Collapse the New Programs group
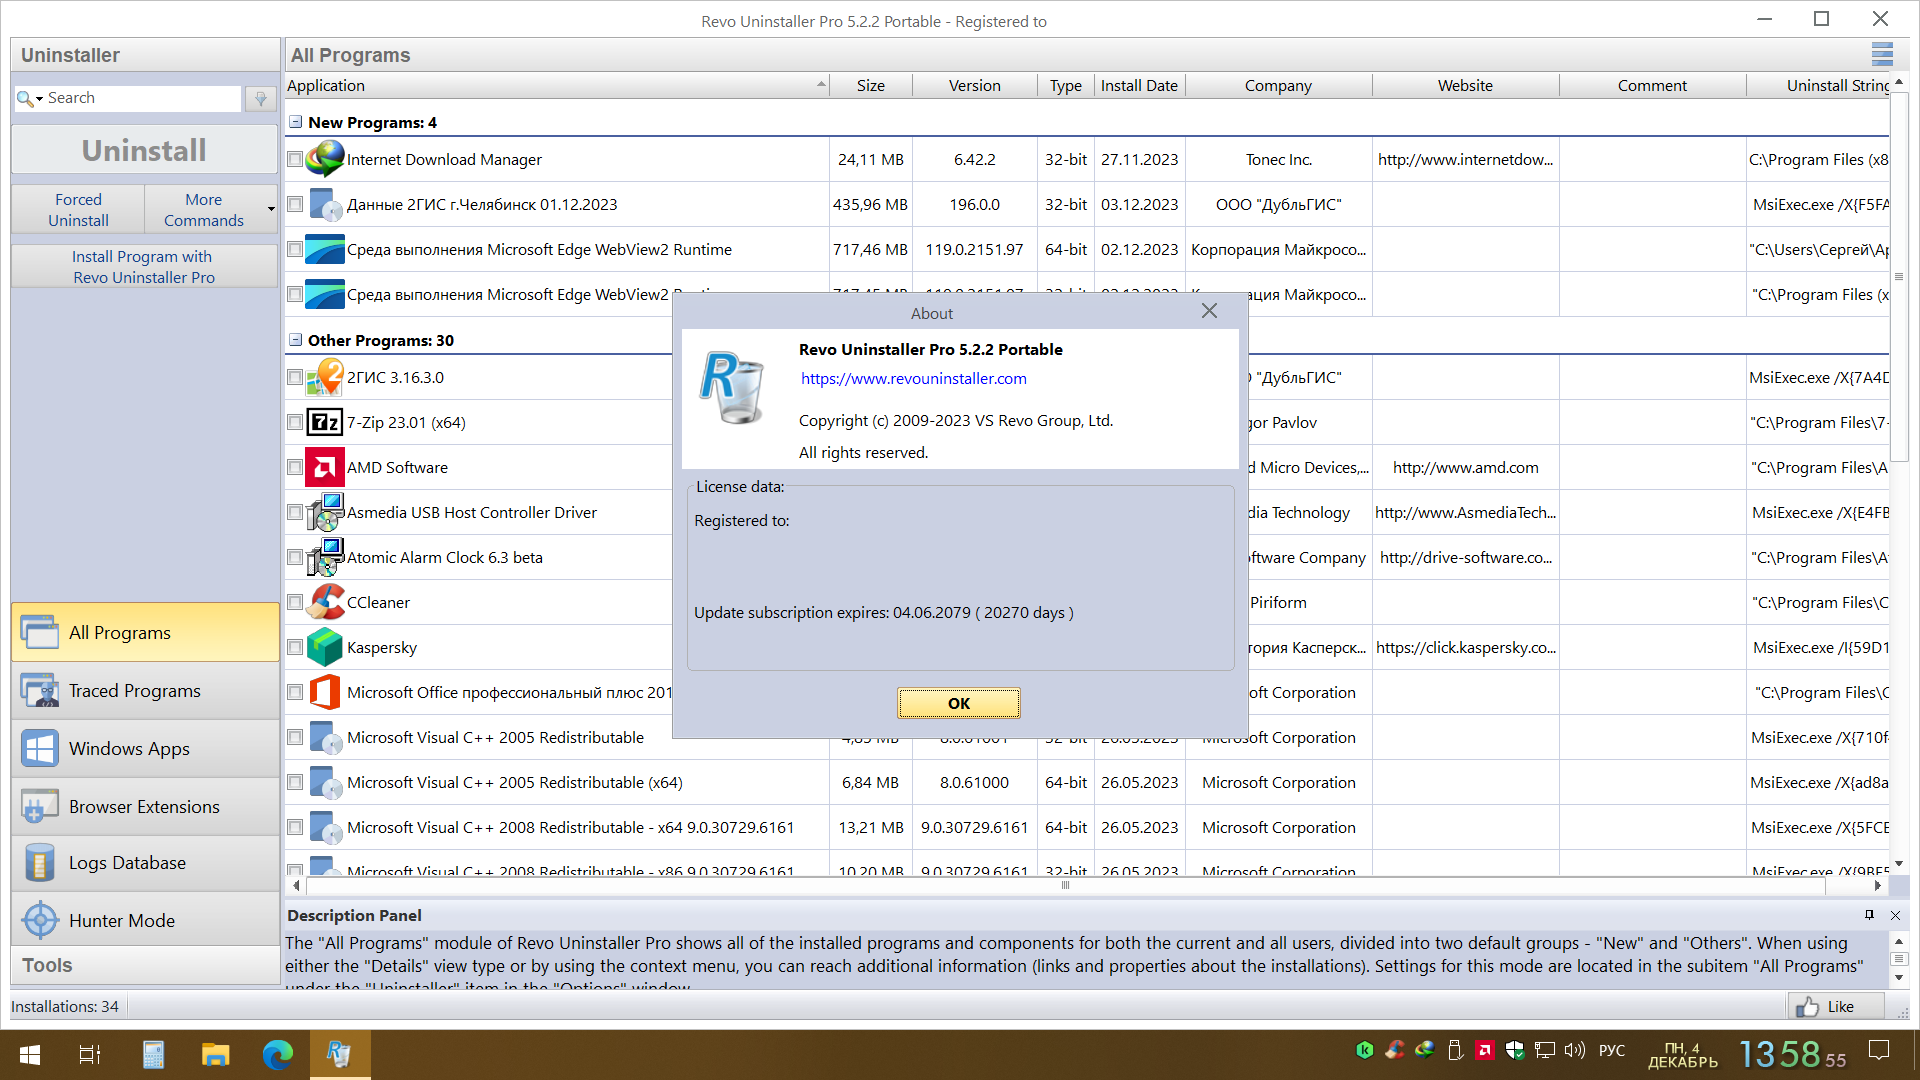 tap(296, 122)
